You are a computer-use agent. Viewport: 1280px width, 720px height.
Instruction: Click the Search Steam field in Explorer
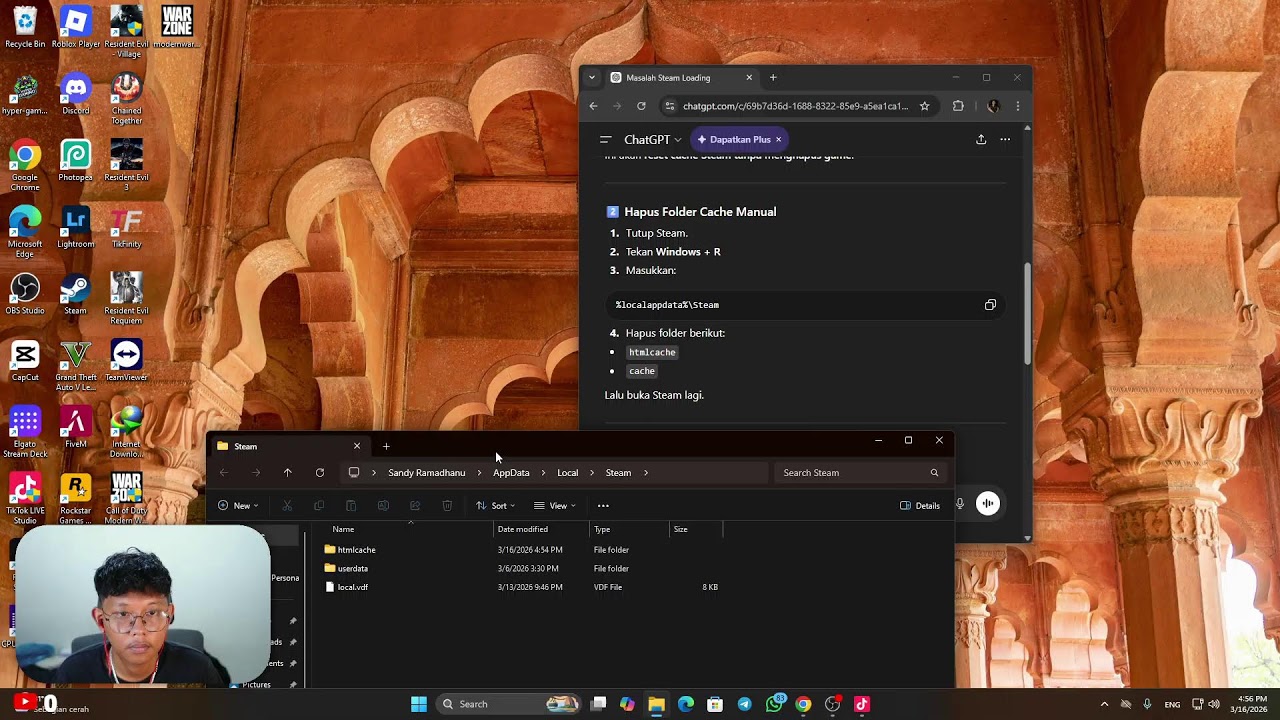point(860,473)
